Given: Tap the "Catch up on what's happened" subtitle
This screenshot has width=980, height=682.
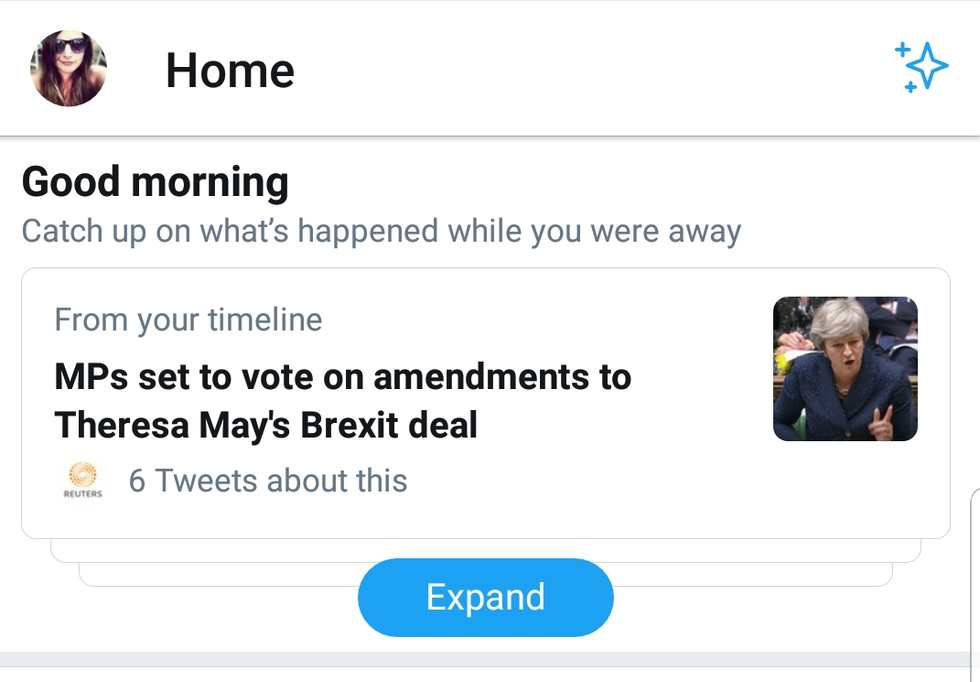Looking at the screenshot, I should pyautogui.click(x=381, y=231).
